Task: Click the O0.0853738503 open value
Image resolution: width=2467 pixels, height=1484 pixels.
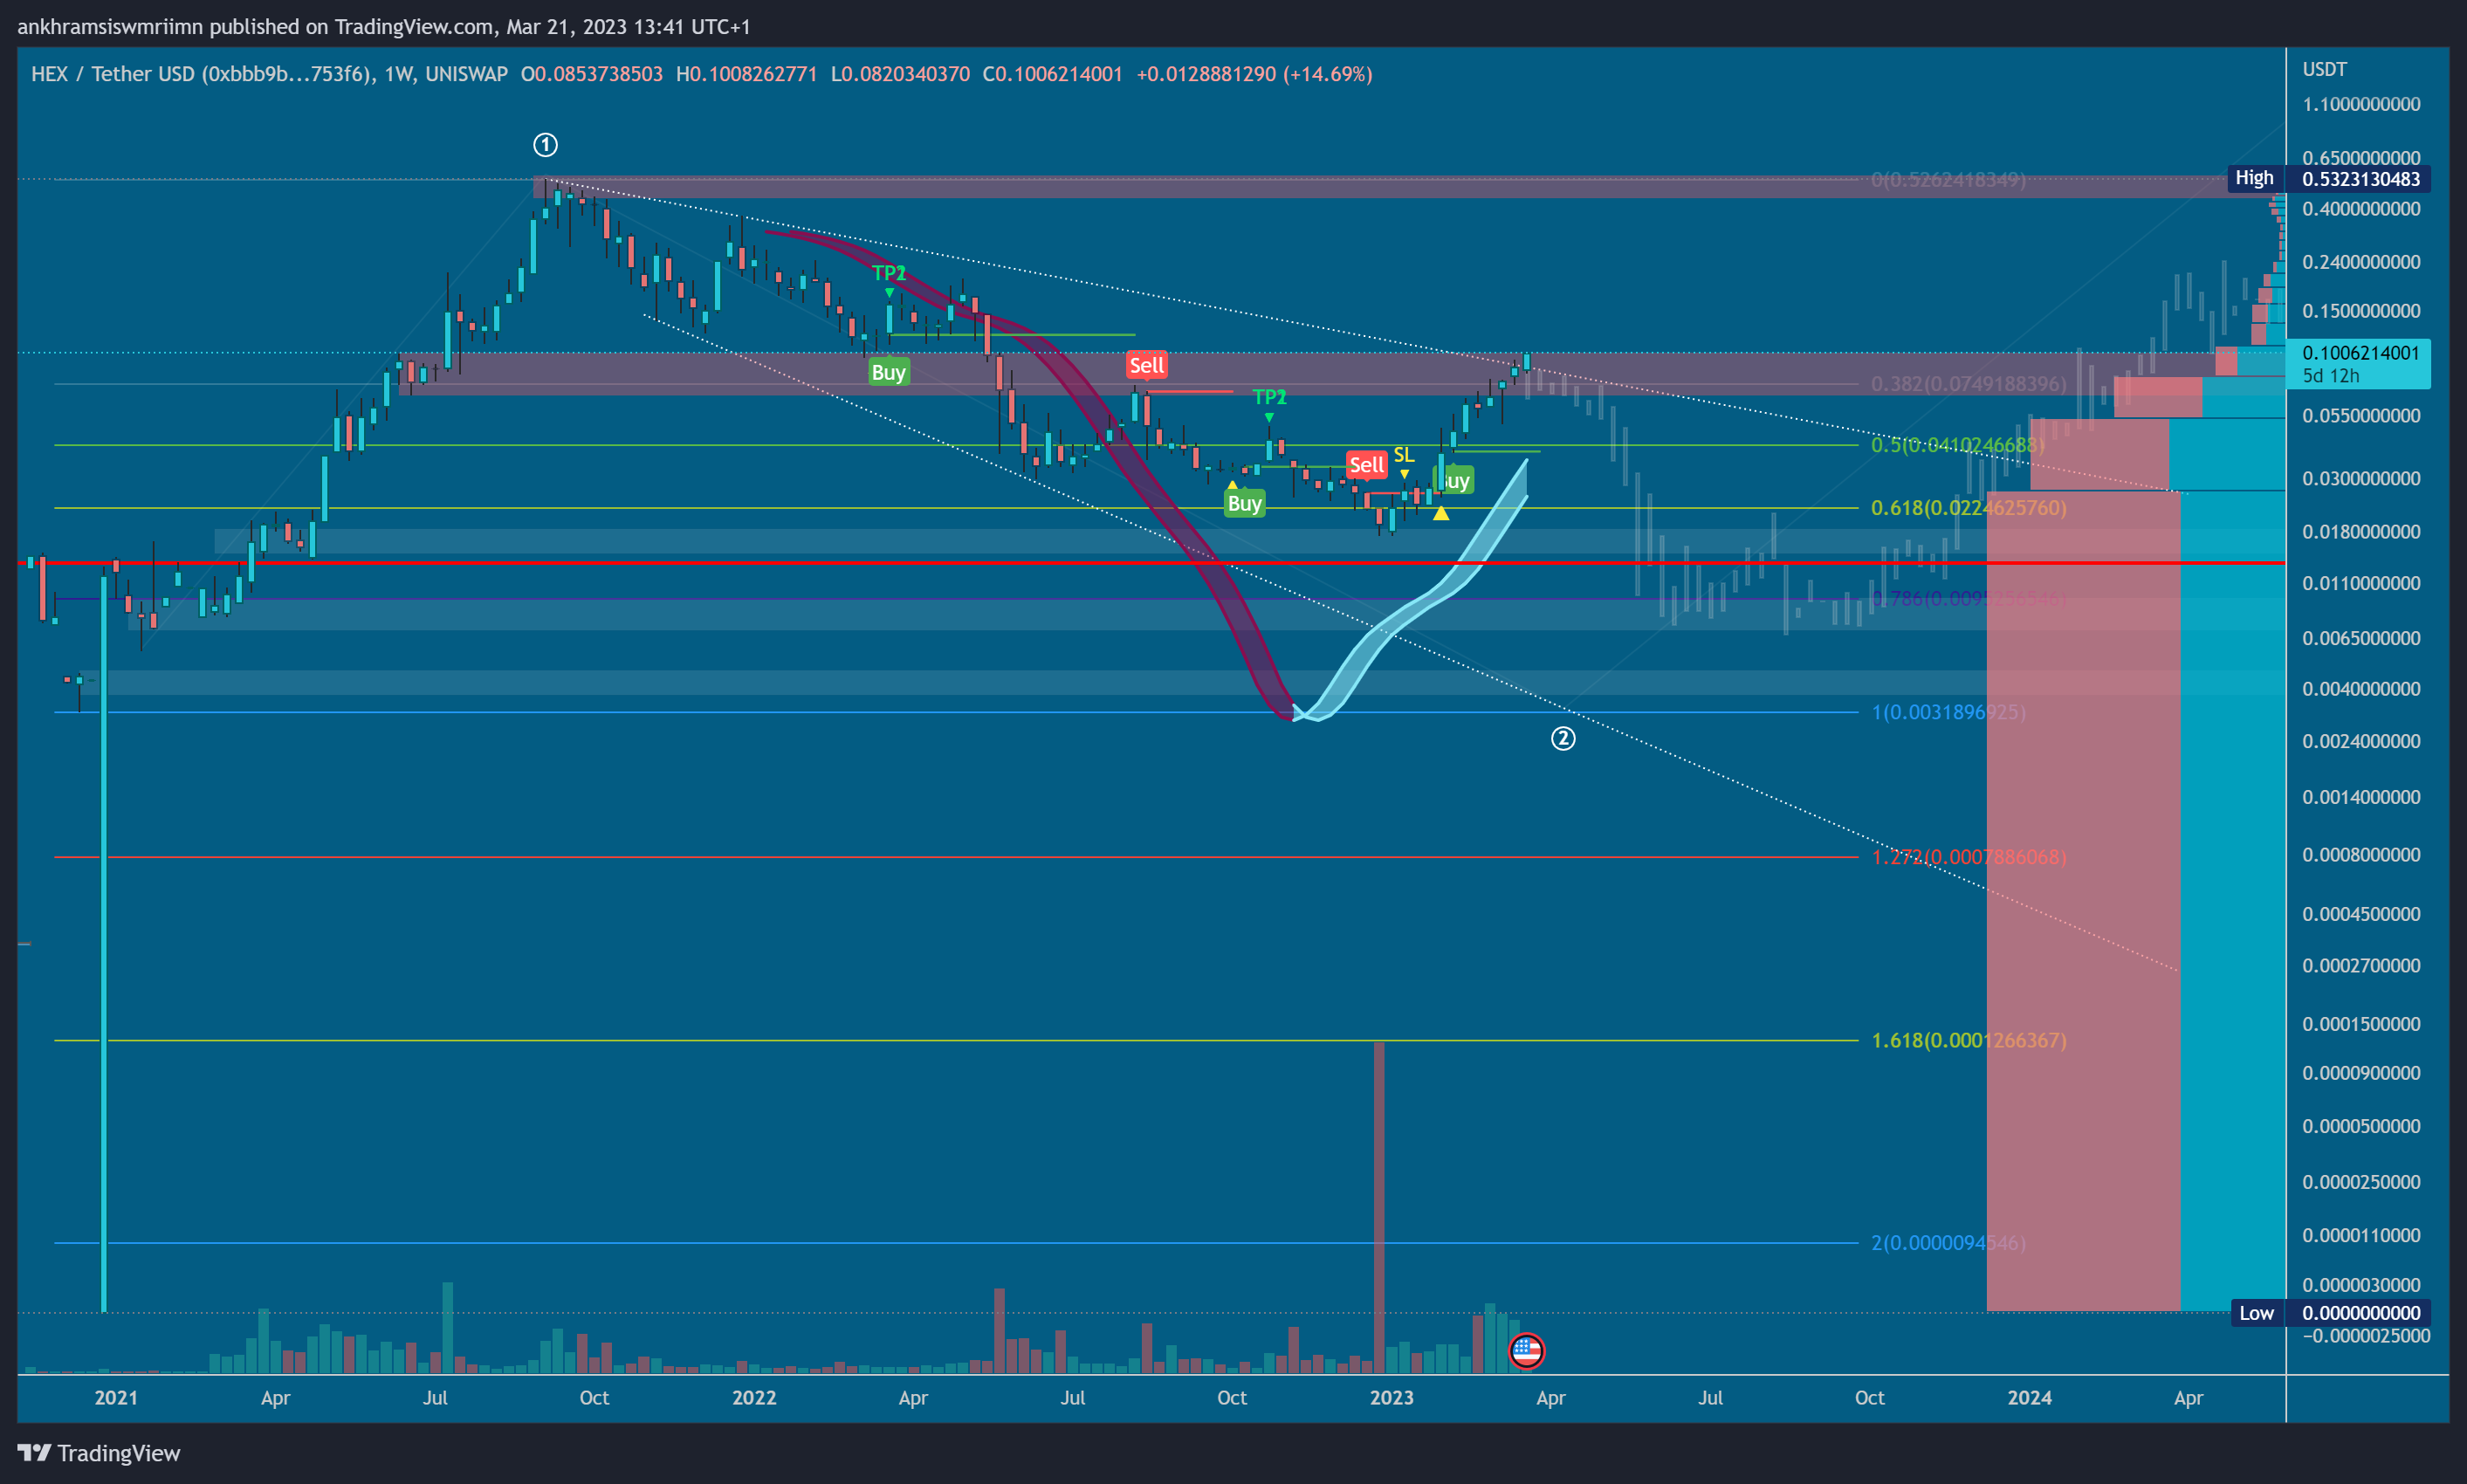Action: (592, 74)
